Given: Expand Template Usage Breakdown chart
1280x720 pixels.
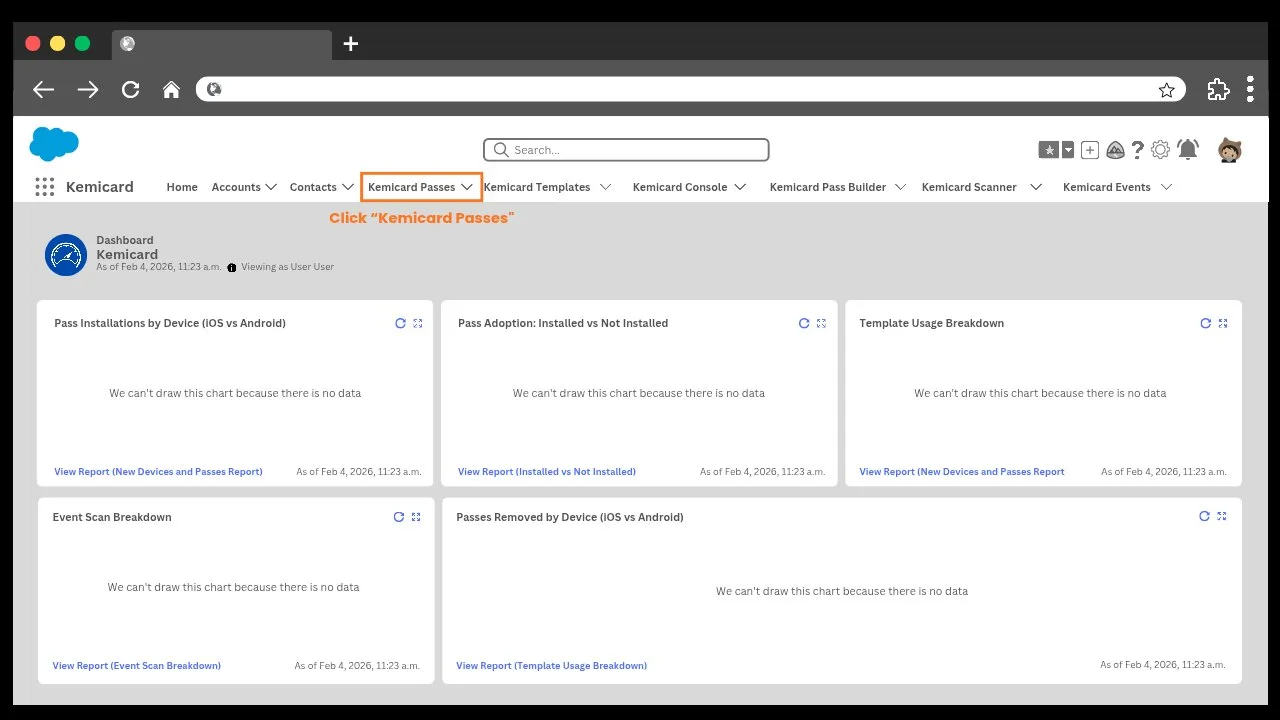Looking at the screenshot, I should click(1223, 323).
